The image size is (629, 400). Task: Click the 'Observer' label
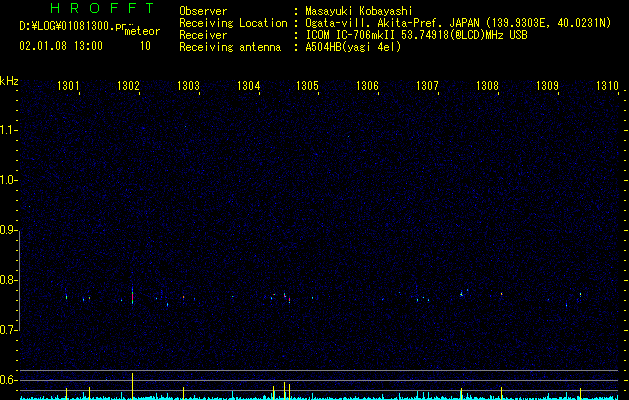(203, 11)
